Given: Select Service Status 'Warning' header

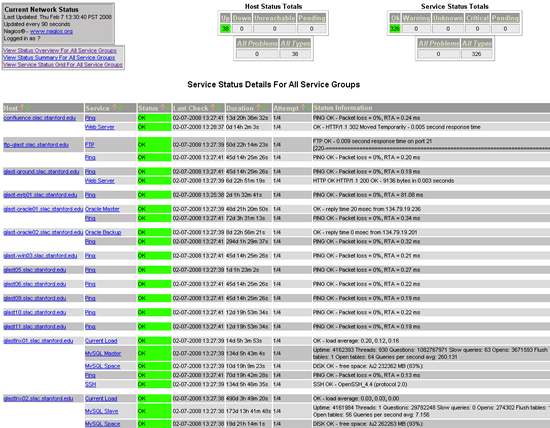Looking at the screenshot, I should coord(416,18).
